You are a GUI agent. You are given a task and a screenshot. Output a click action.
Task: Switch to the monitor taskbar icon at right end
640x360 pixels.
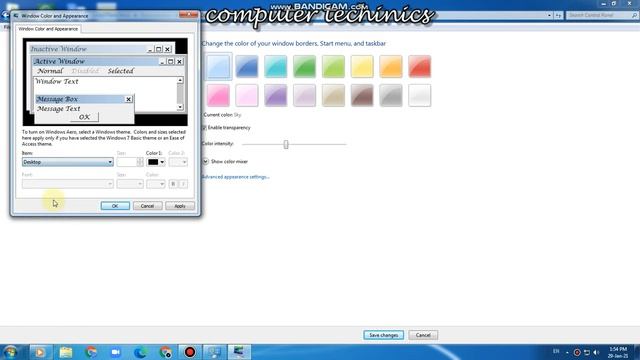[239, 352]
